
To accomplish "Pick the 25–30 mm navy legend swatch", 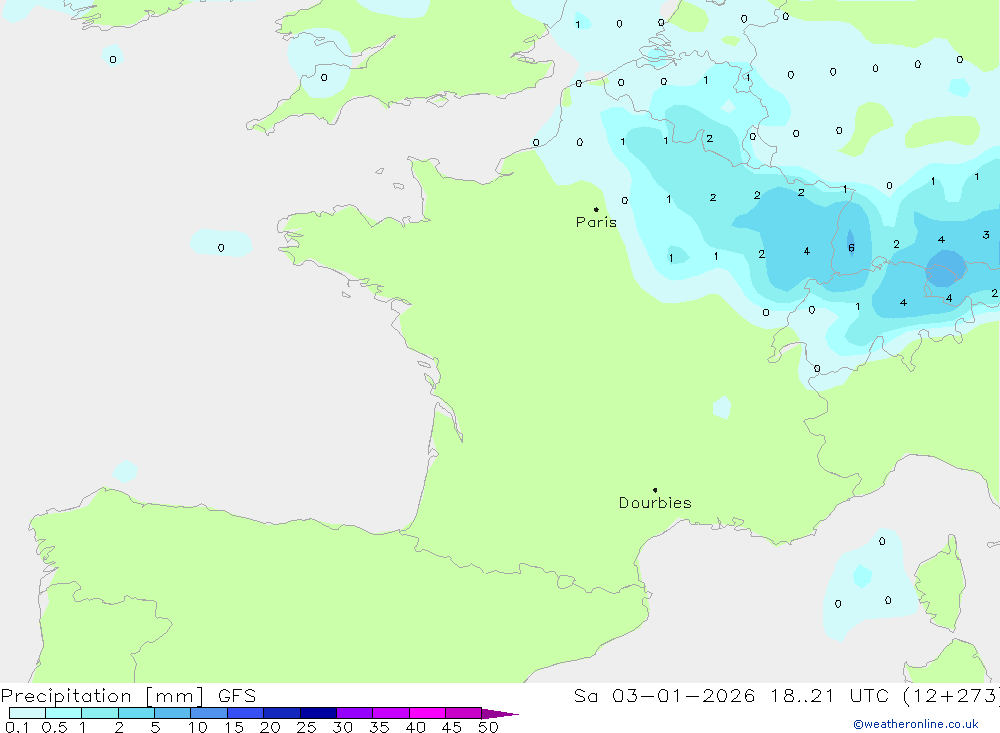I will tap(318, 713).
